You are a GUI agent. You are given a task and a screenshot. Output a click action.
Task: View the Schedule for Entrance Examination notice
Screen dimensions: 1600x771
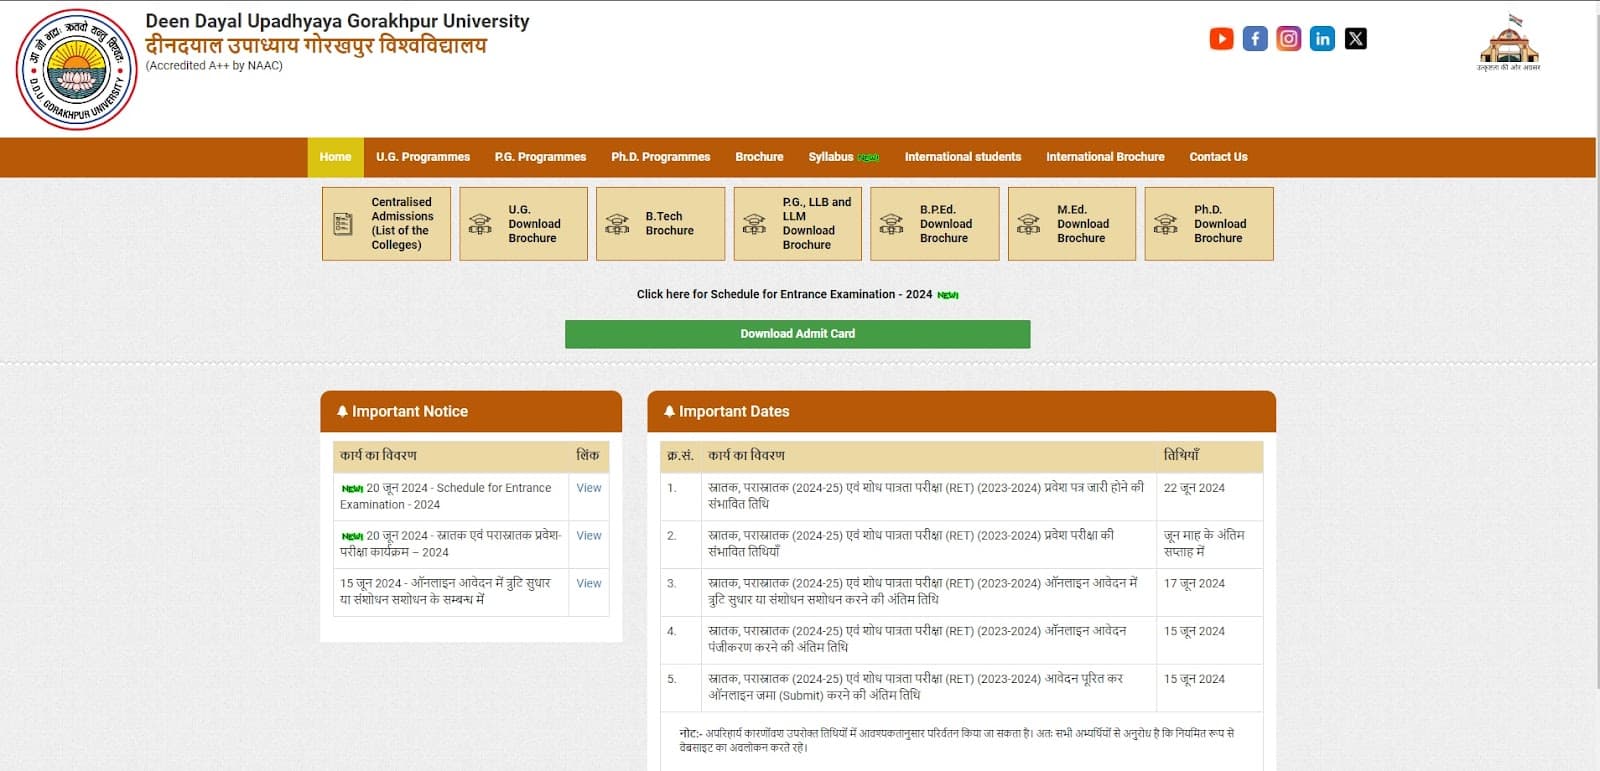pyautogui.click(x=589, y=488)
